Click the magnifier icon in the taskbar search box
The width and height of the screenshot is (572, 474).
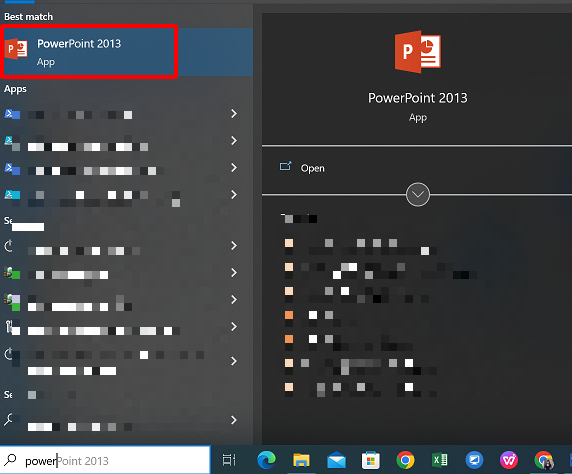click(x=11, y=460)
